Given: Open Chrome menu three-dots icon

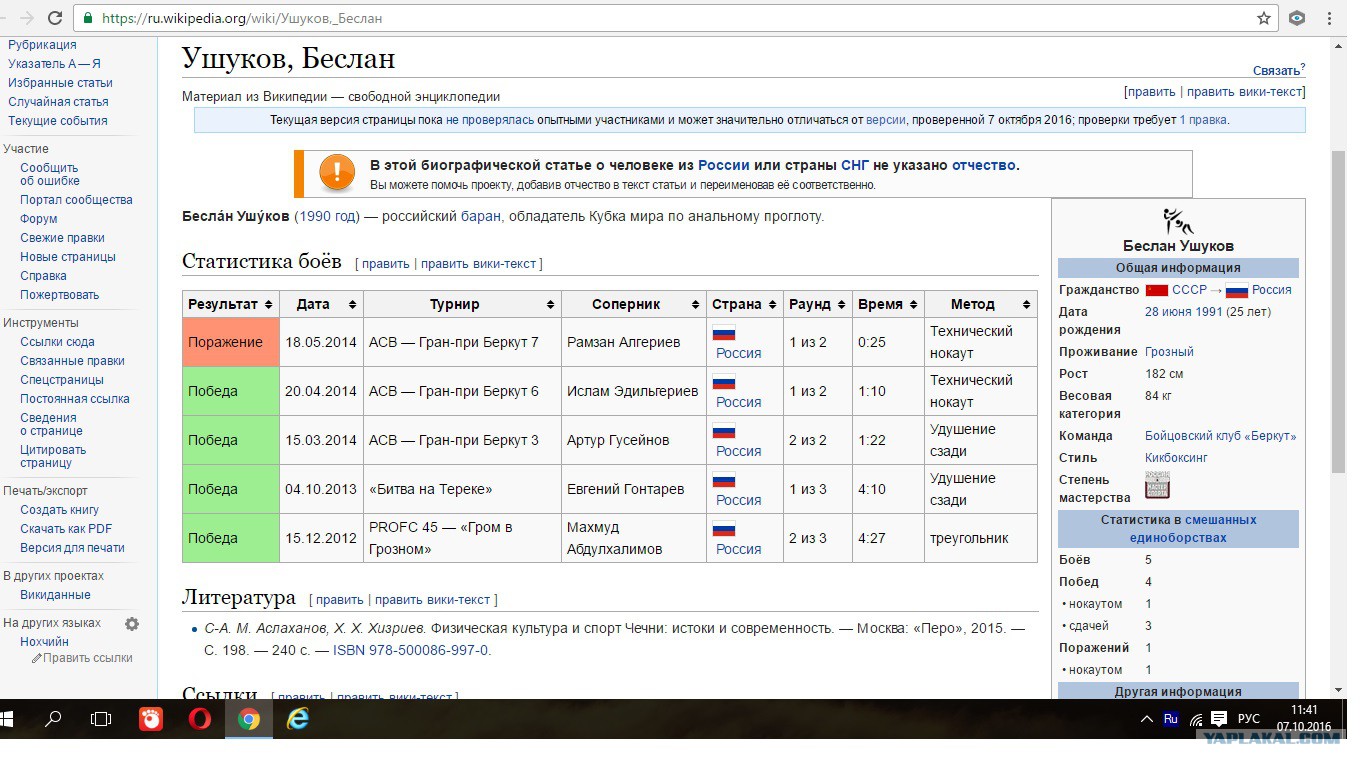Looking at the screenshot, I should point(1329,18).
